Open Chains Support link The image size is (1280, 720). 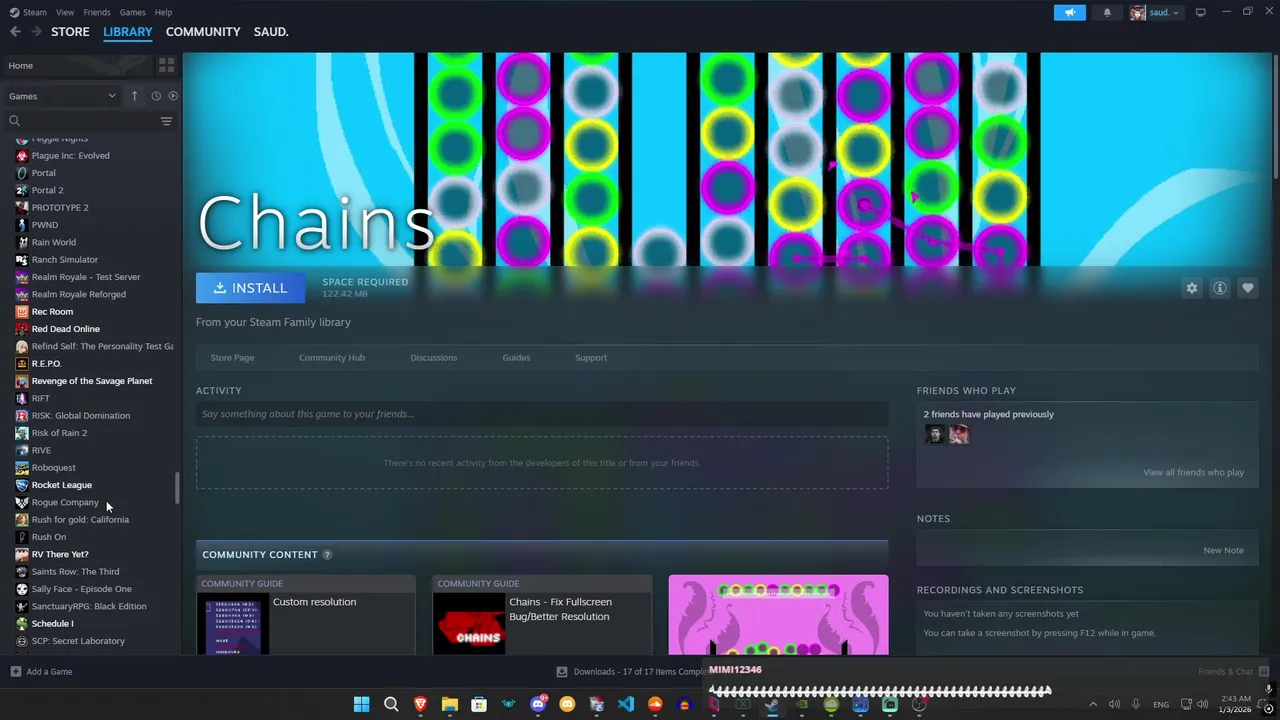(x=591, y=358)
